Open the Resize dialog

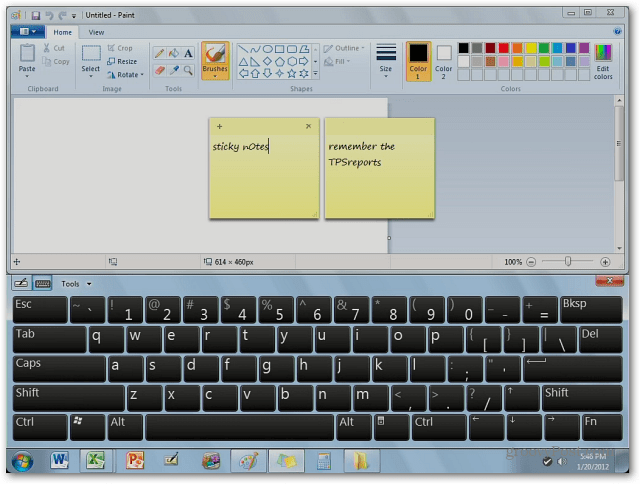pyautogui.click(x=122, y=62)
